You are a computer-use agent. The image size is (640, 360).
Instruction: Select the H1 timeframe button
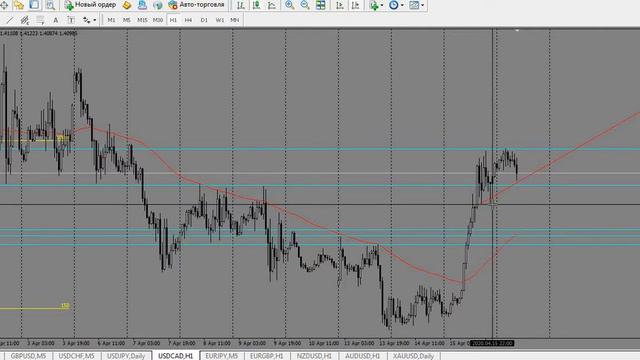point(173,20)
